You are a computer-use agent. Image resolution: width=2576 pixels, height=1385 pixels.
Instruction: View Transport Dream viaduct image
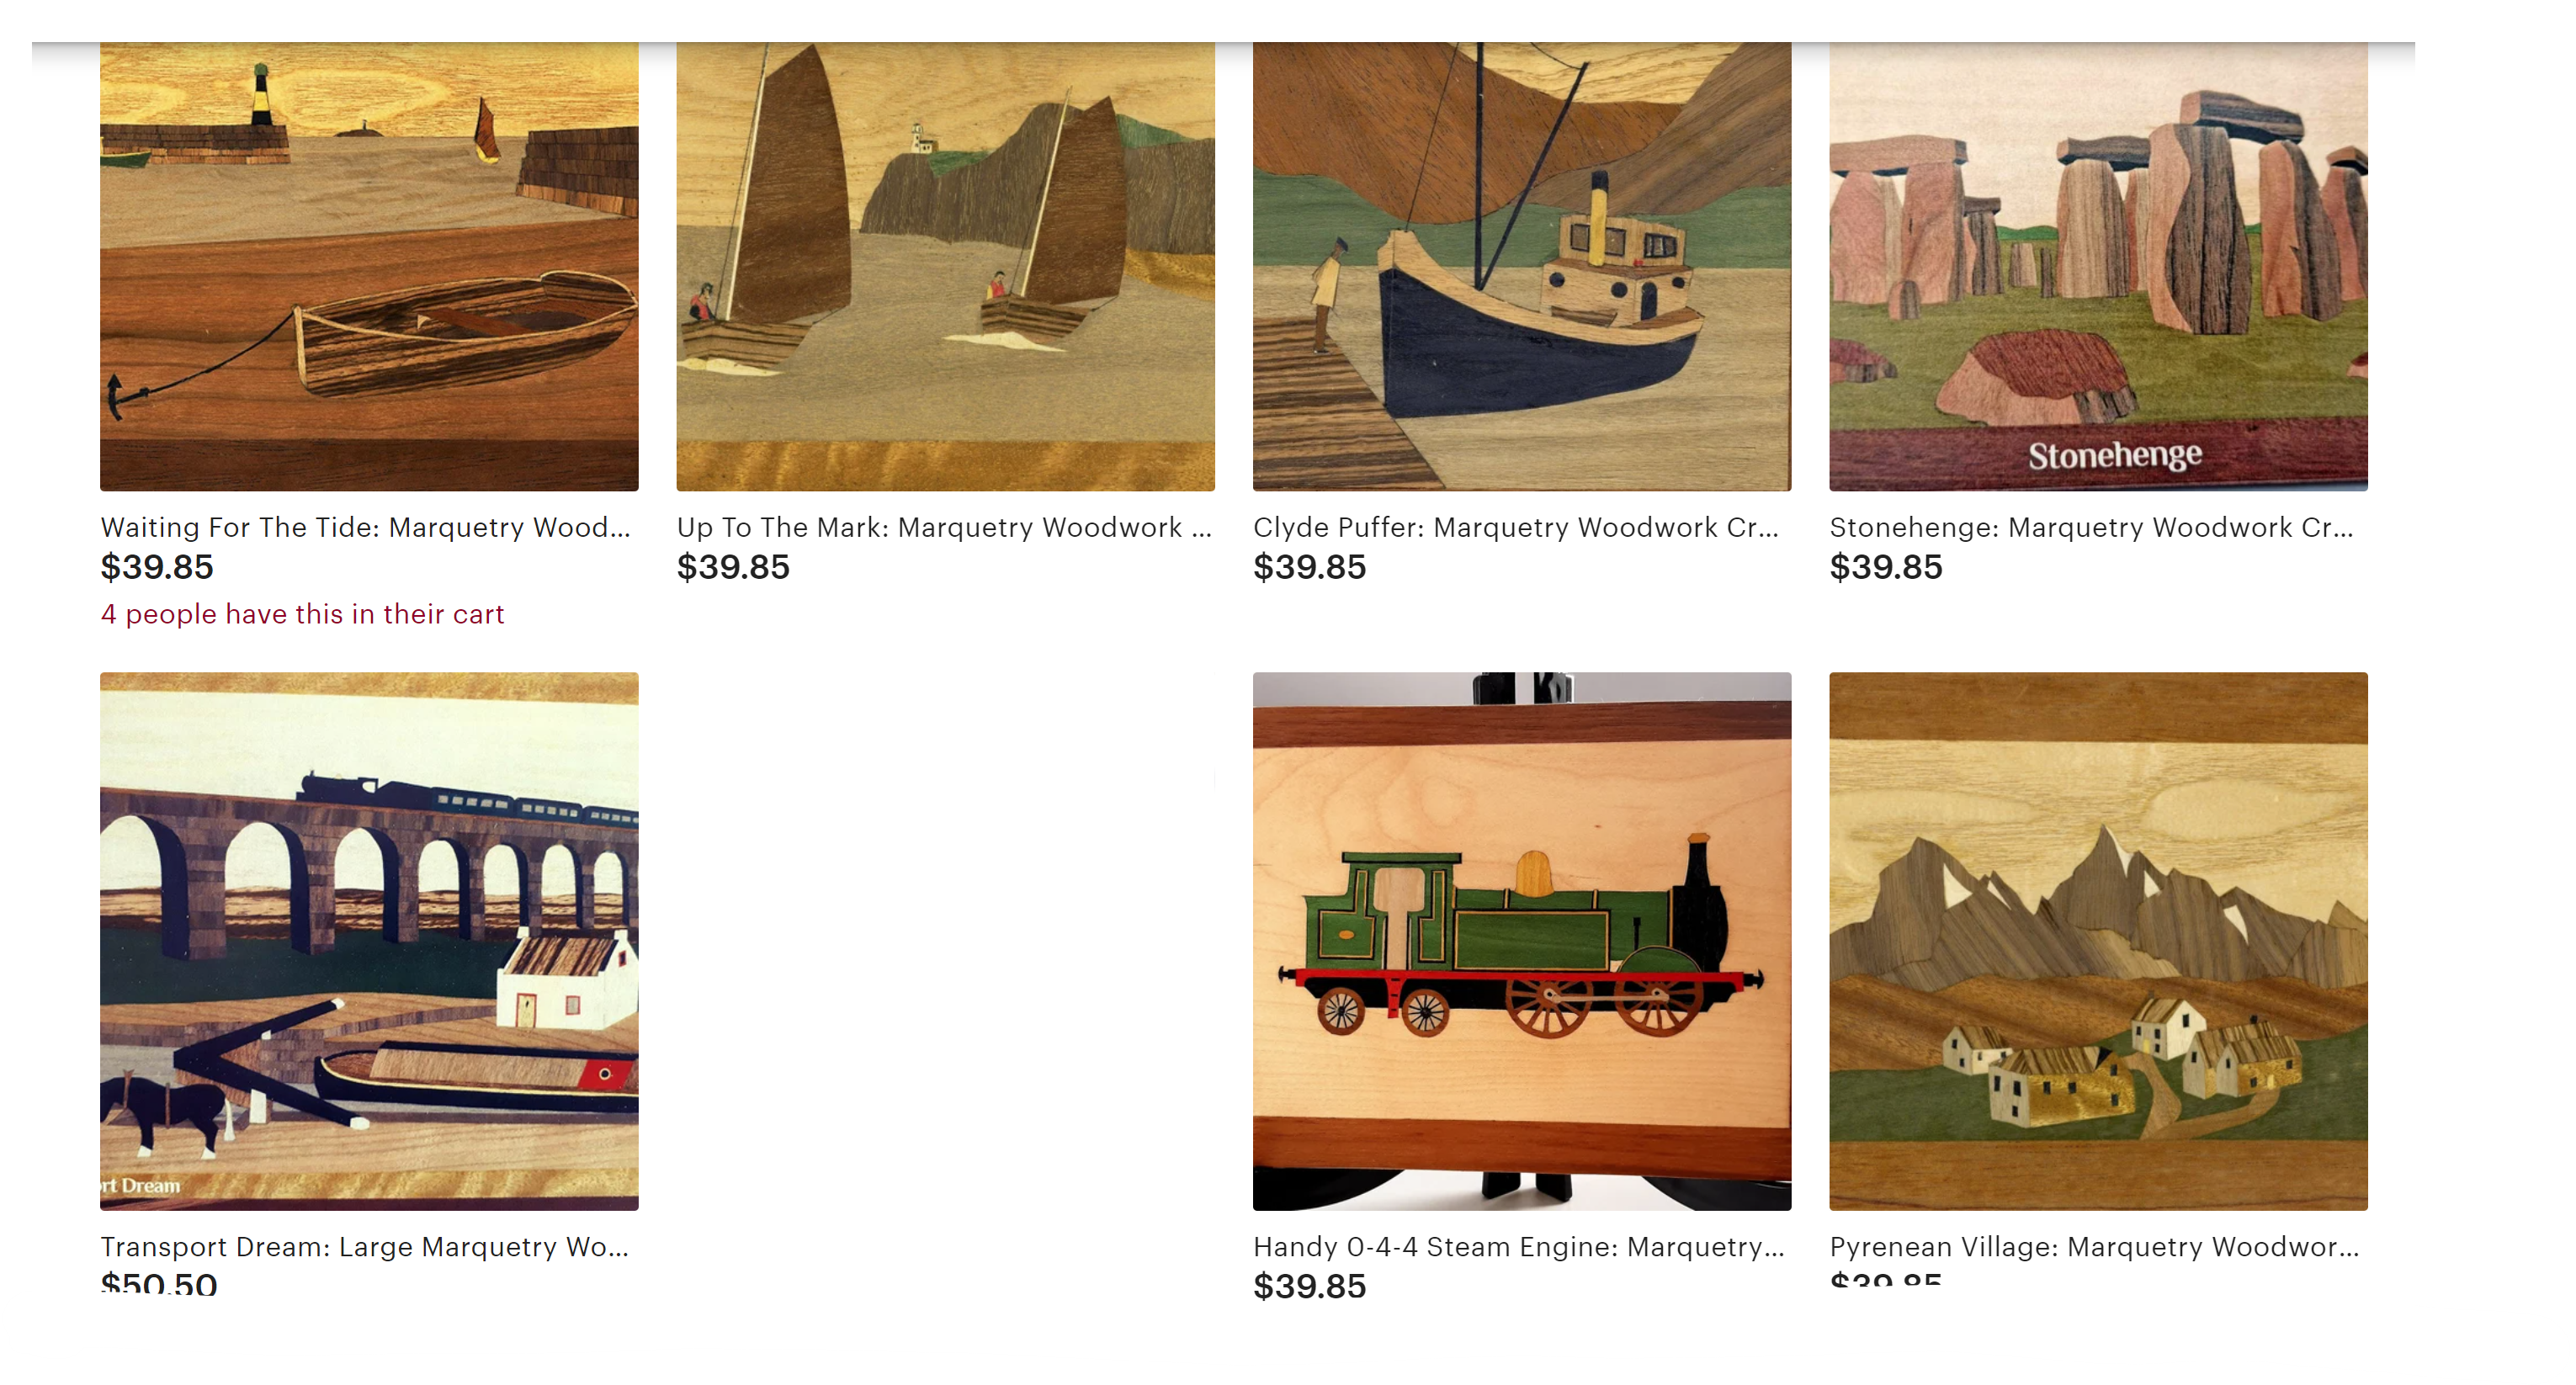click(369, 941)
